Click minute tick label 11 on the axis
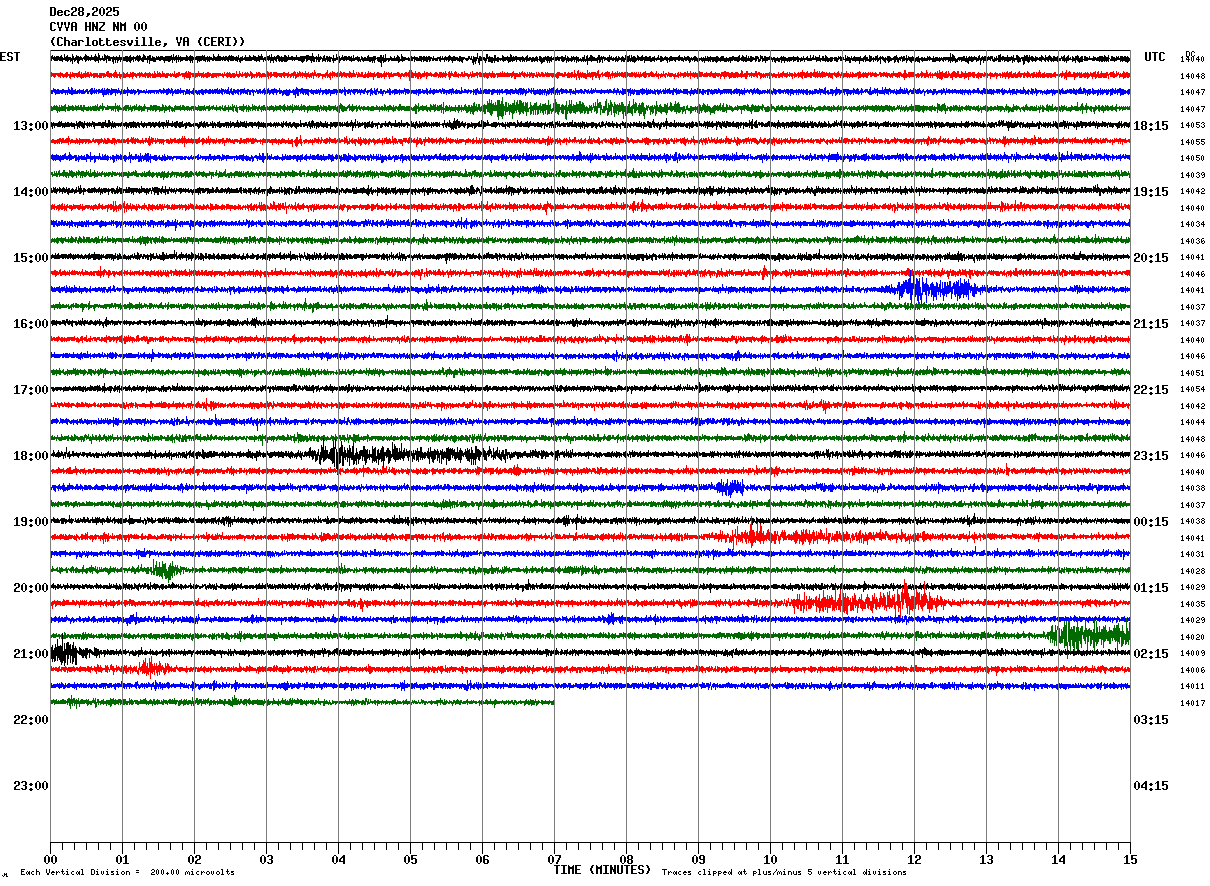Viewport: 1210px width, 886px height. coord(842,860)
